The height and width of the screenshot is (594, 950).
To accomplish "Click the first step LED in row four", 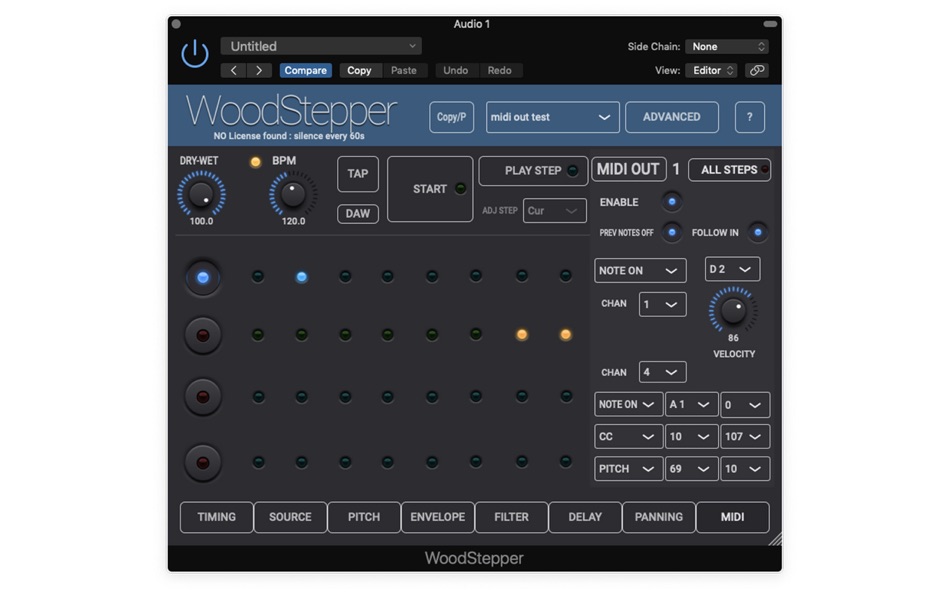I will point(258,462).
